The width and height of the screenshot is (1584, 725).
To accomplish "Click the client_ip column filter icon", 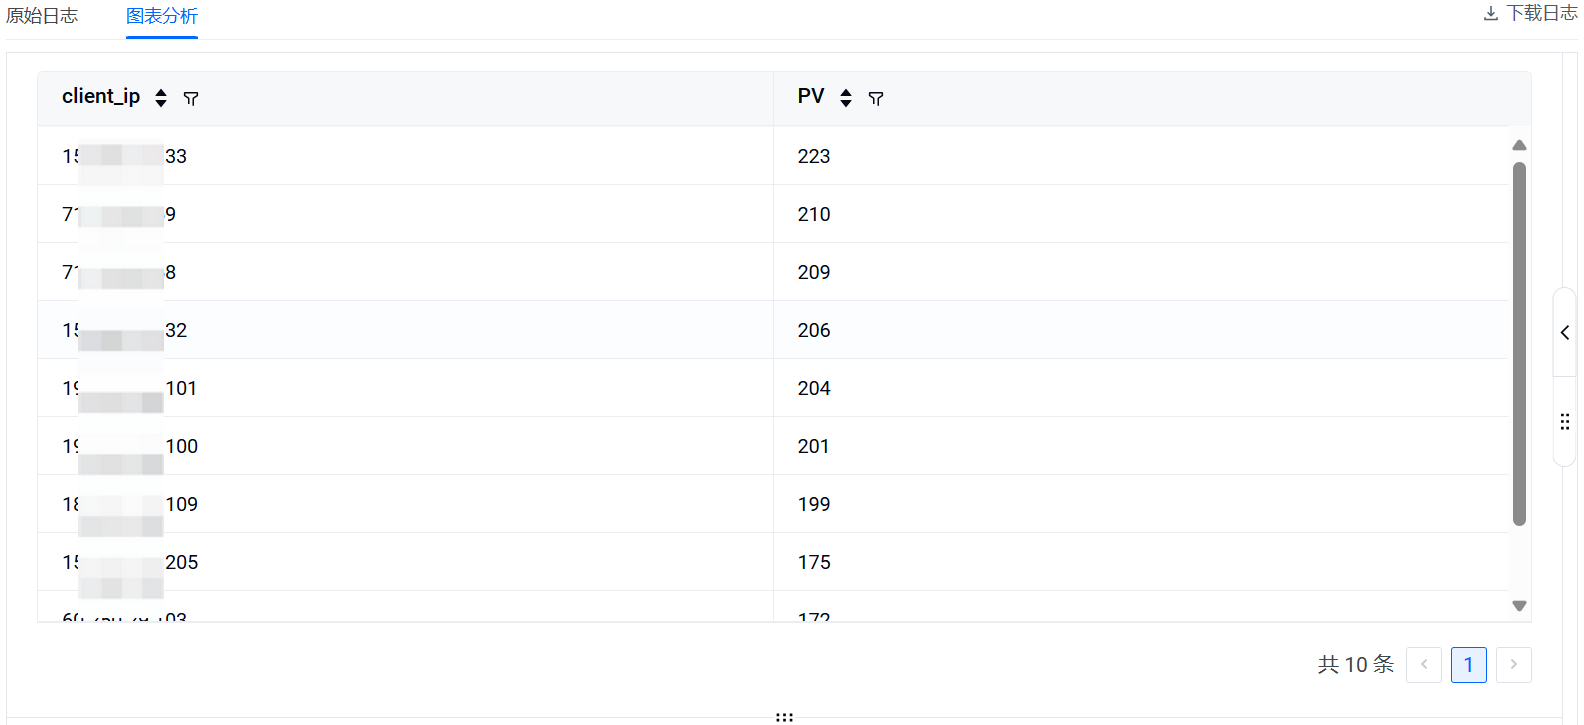I will pyautogui.click(x=191, y=98).
